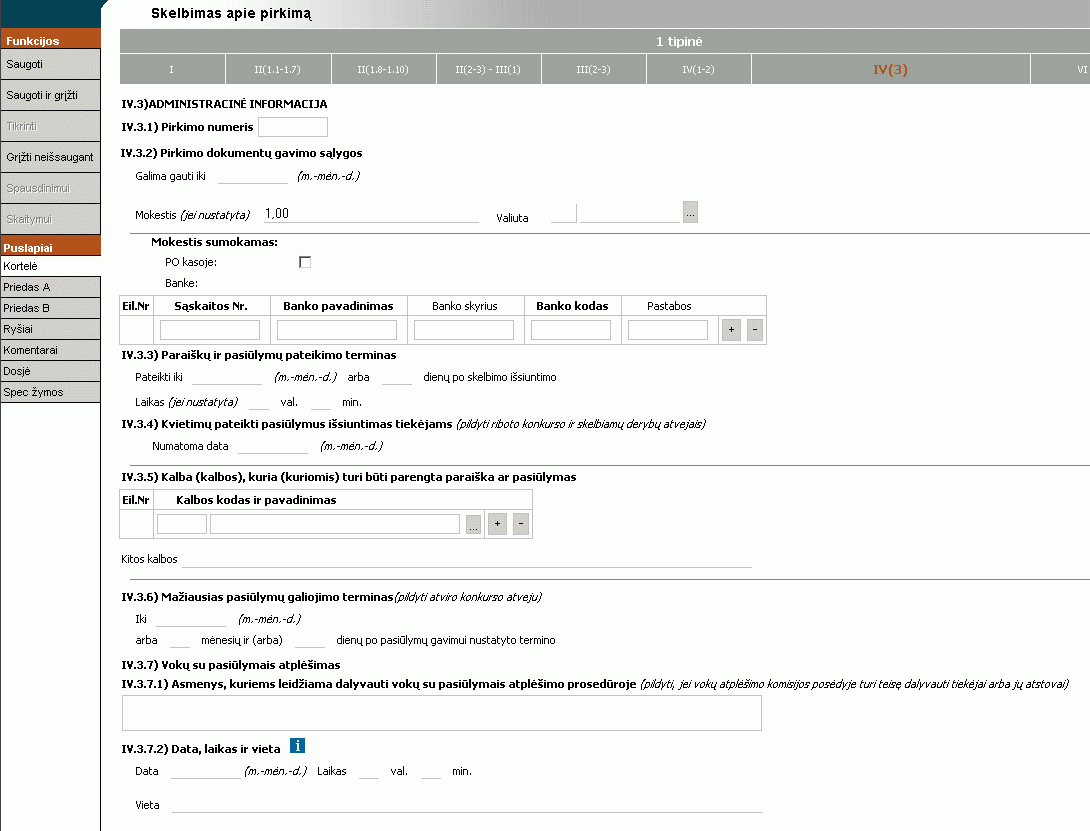Switch to tab III(2-3)
Viewport: 1090px width, 831px height.
(x=594, y=70)
